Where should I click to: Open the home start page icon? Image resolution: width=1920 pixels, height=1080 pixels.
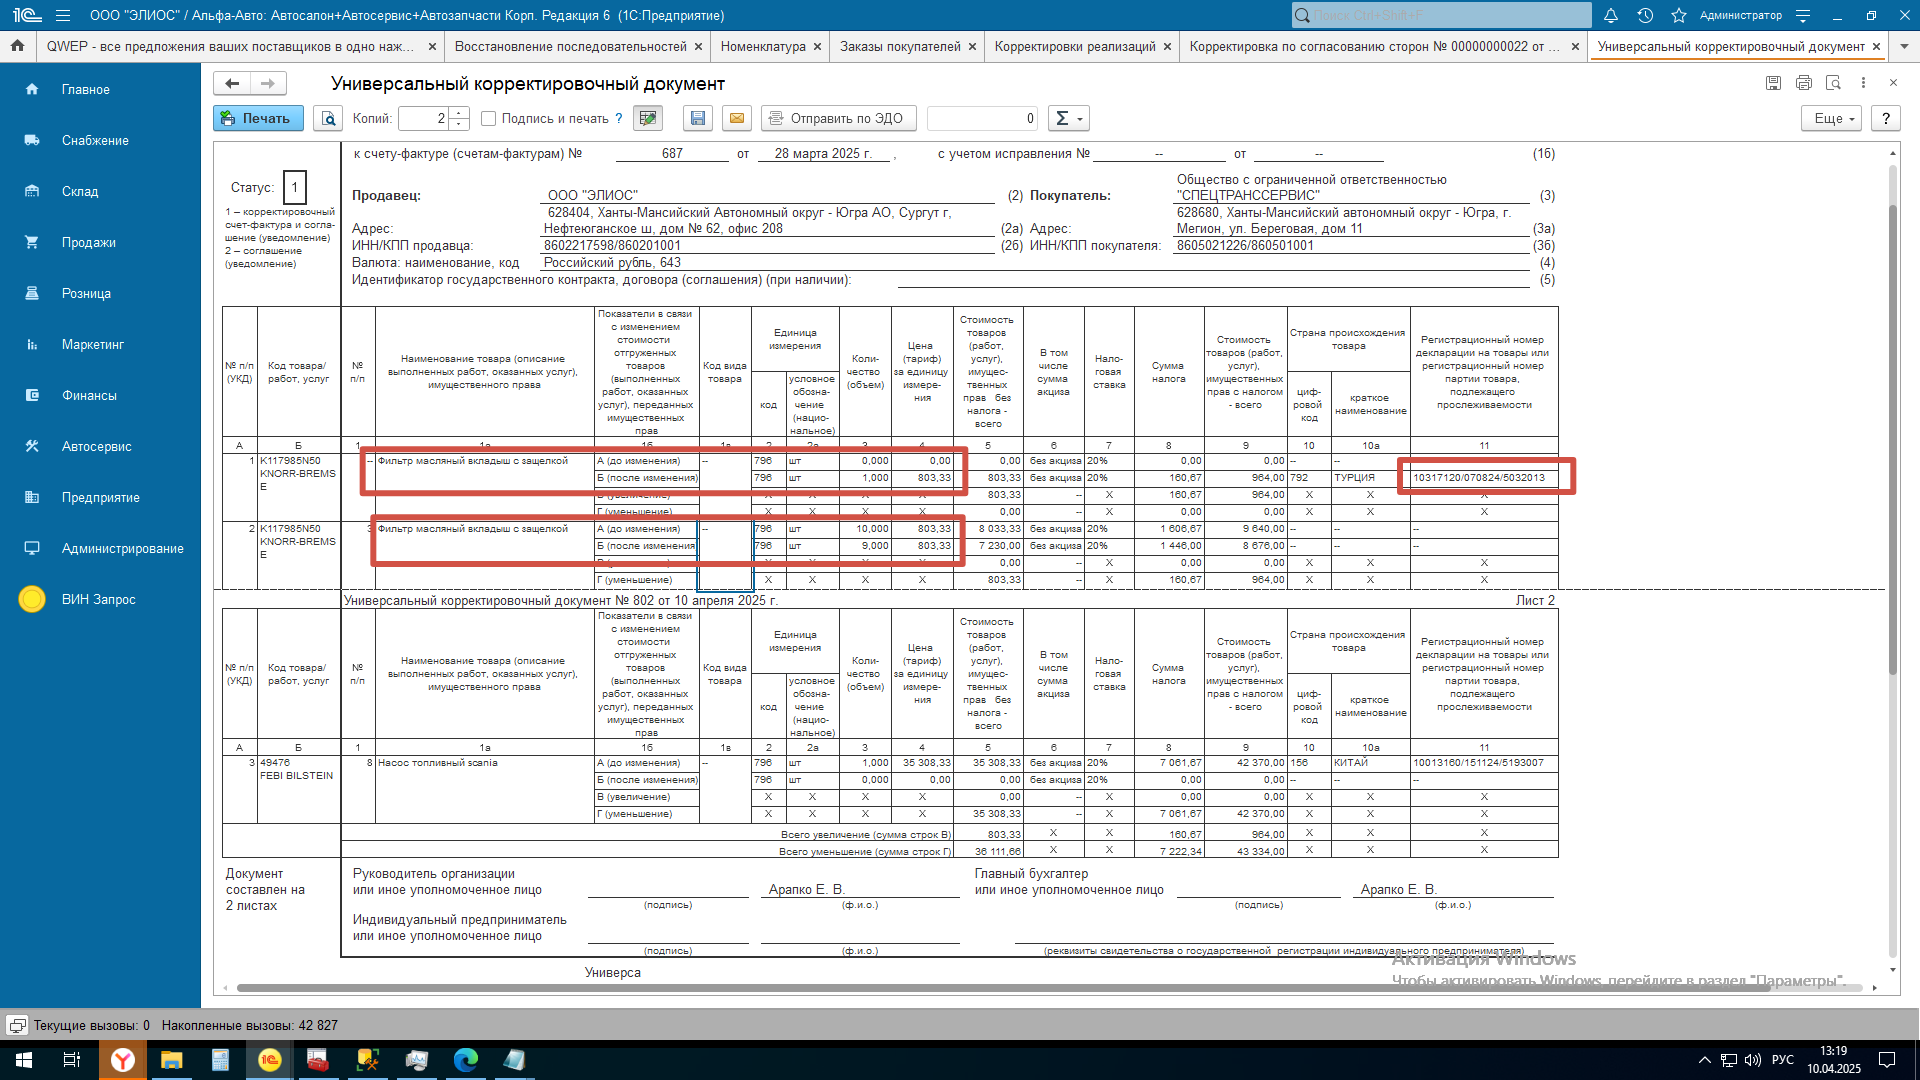coord(17,46)
